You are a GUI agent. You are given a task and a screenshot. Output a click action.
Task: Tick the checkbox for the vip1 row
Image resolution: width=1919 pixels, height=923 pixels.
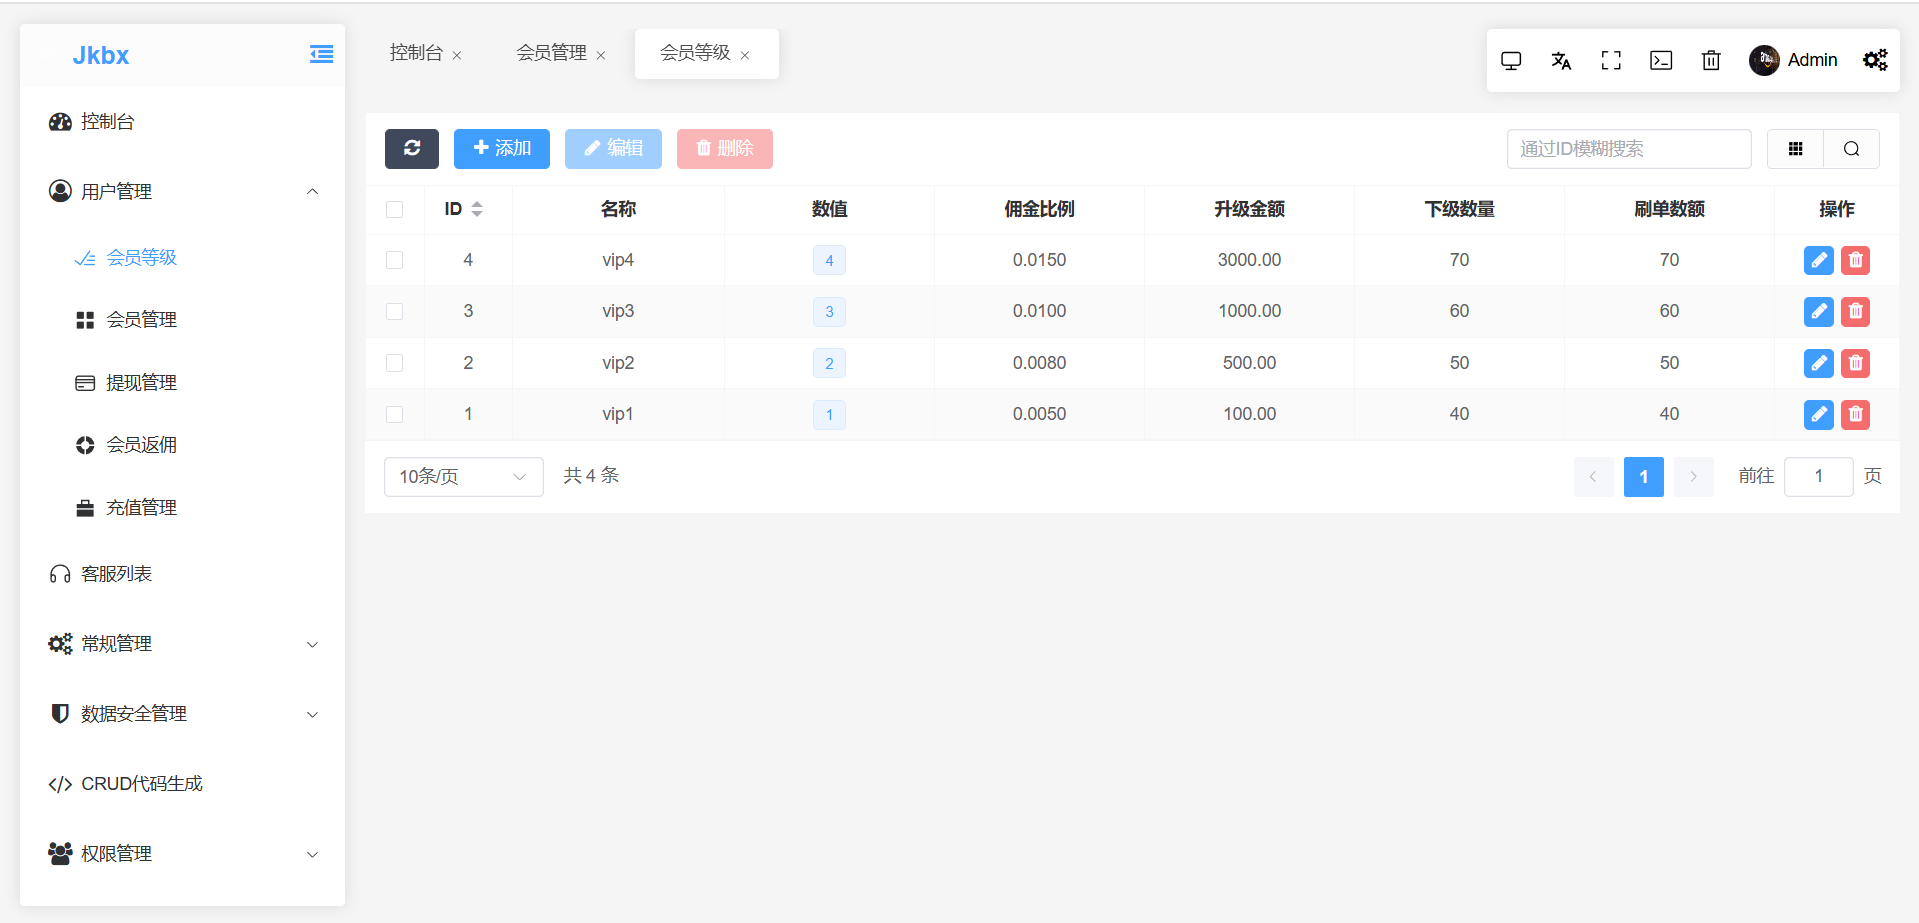pyautogui.click(x=395, y=414)
